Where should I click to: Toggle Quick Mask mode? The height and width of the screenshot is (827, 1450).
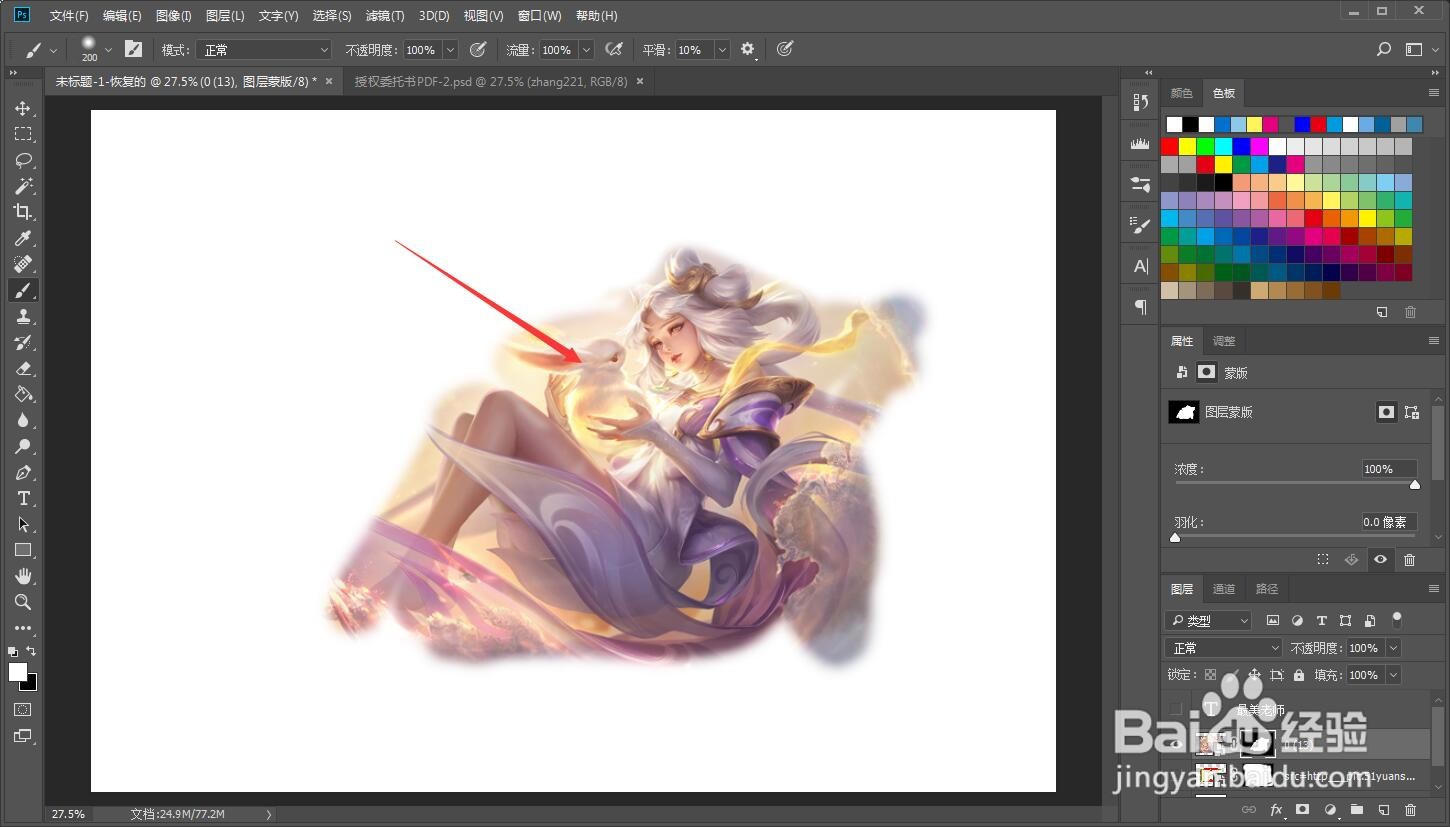pos(22,709)
